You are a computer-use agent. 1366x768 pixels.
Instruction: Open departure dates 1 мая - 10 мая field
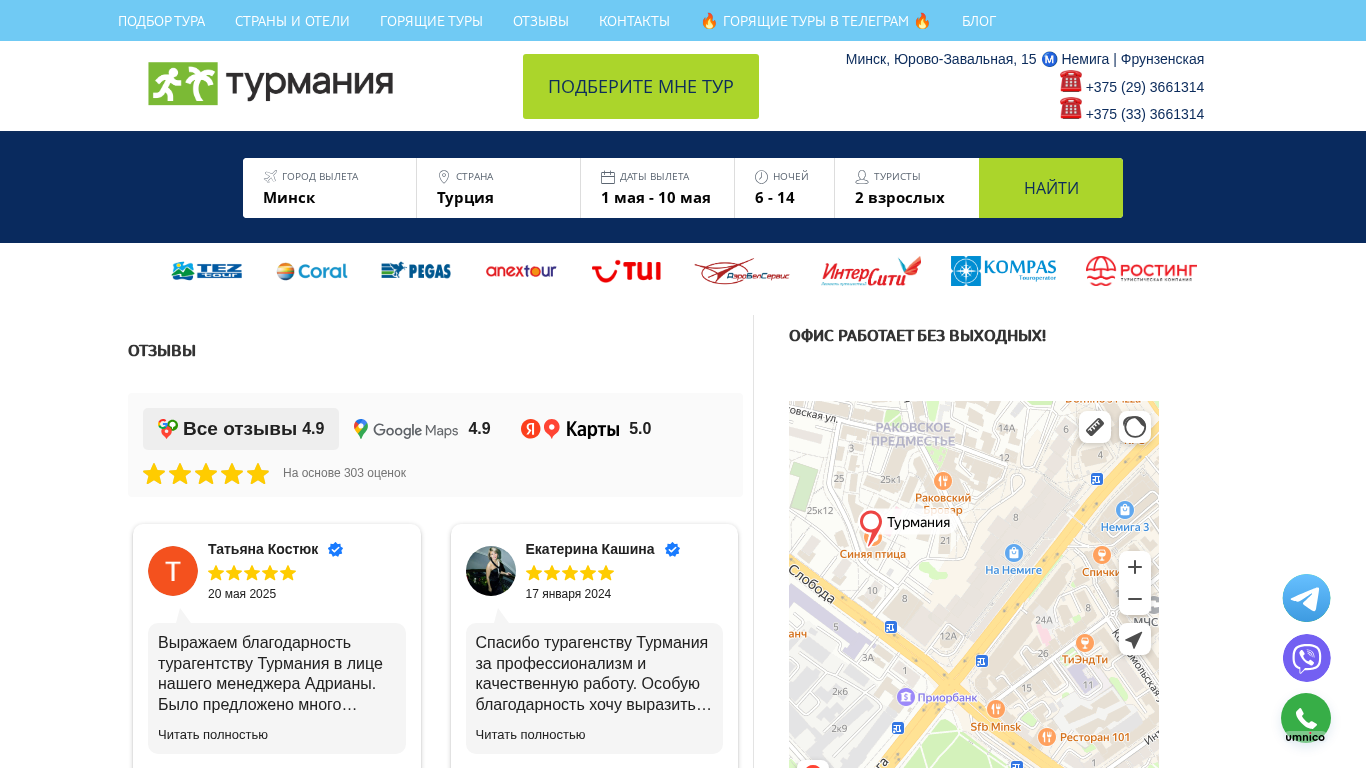pyautogui.click(x=658, y=188)
